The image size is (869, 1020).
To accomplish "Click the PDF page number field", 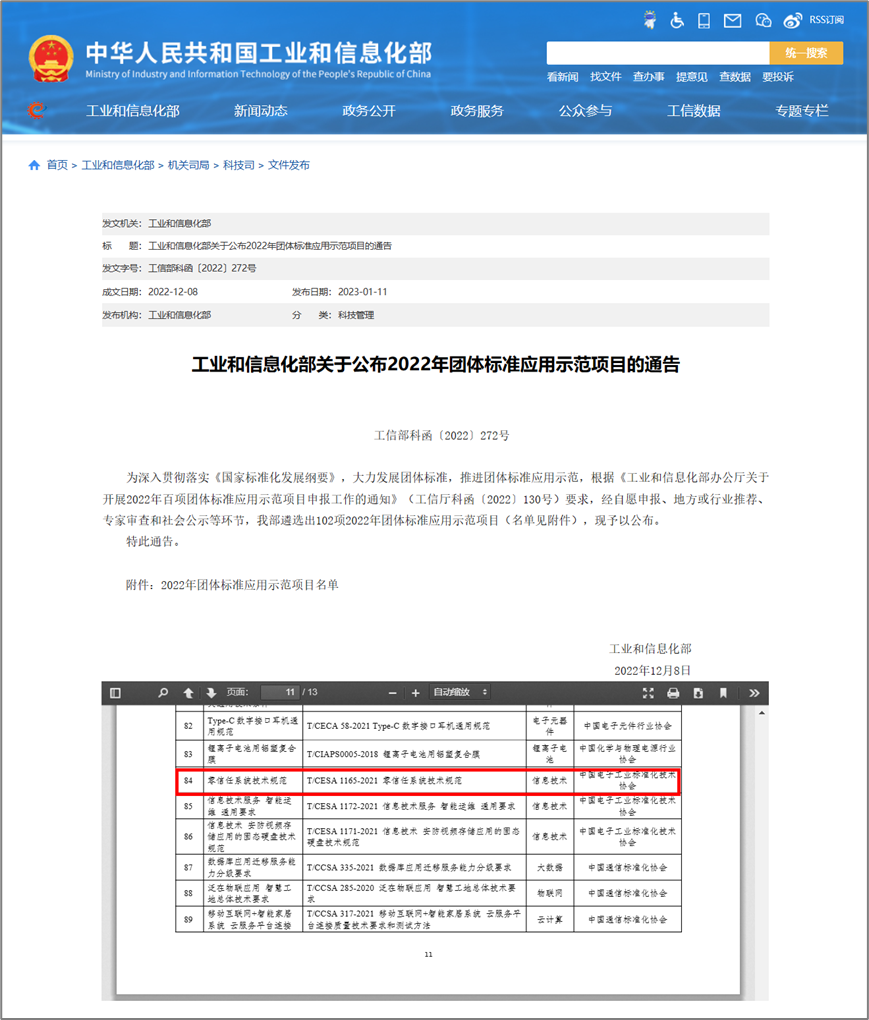I will point(280,692).
